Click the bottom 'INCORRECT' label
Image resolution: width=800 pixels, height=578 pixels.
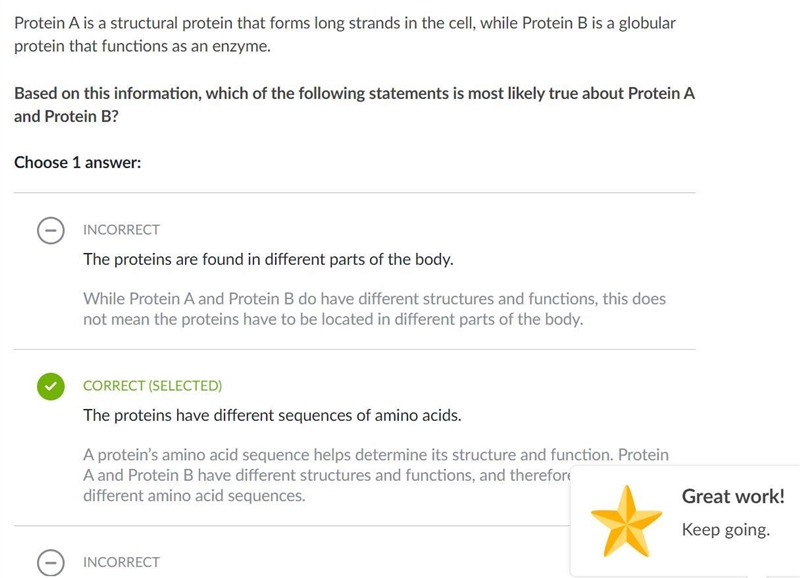coord(121,562)
